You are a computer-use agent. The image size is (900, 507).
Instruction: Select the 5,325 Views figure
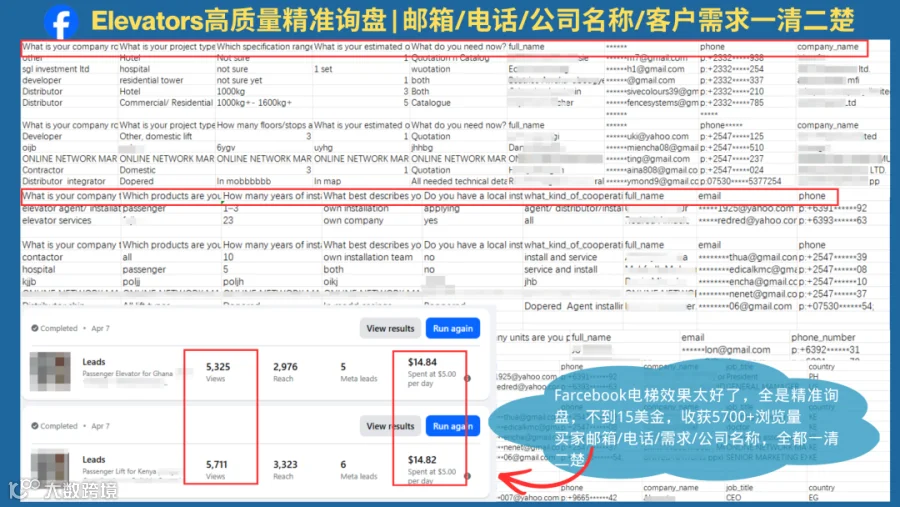tap(218, 366)
